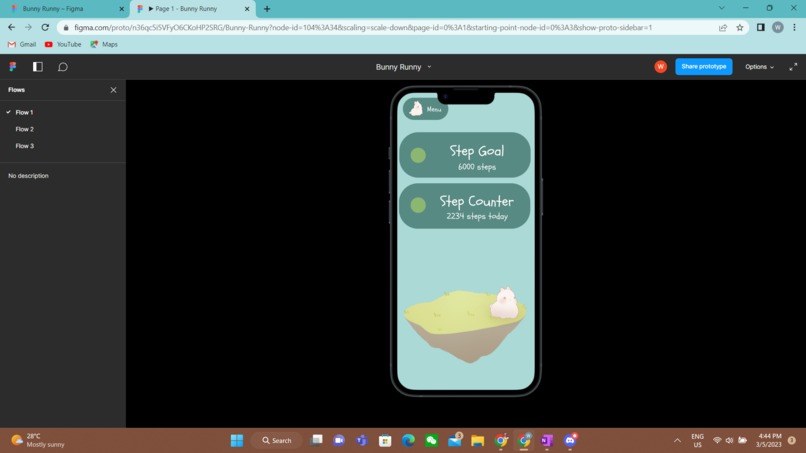Open Task View on the taskbar

click(x=317, y=440)
